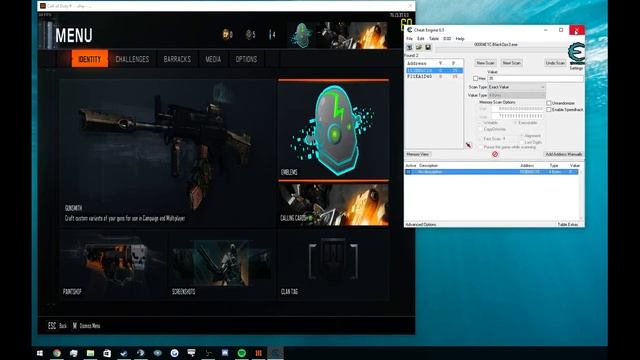This screenshot has height=360, width=640.
Task: Click the open file folder icon in Cheat Engine
Action: point(418,47)
